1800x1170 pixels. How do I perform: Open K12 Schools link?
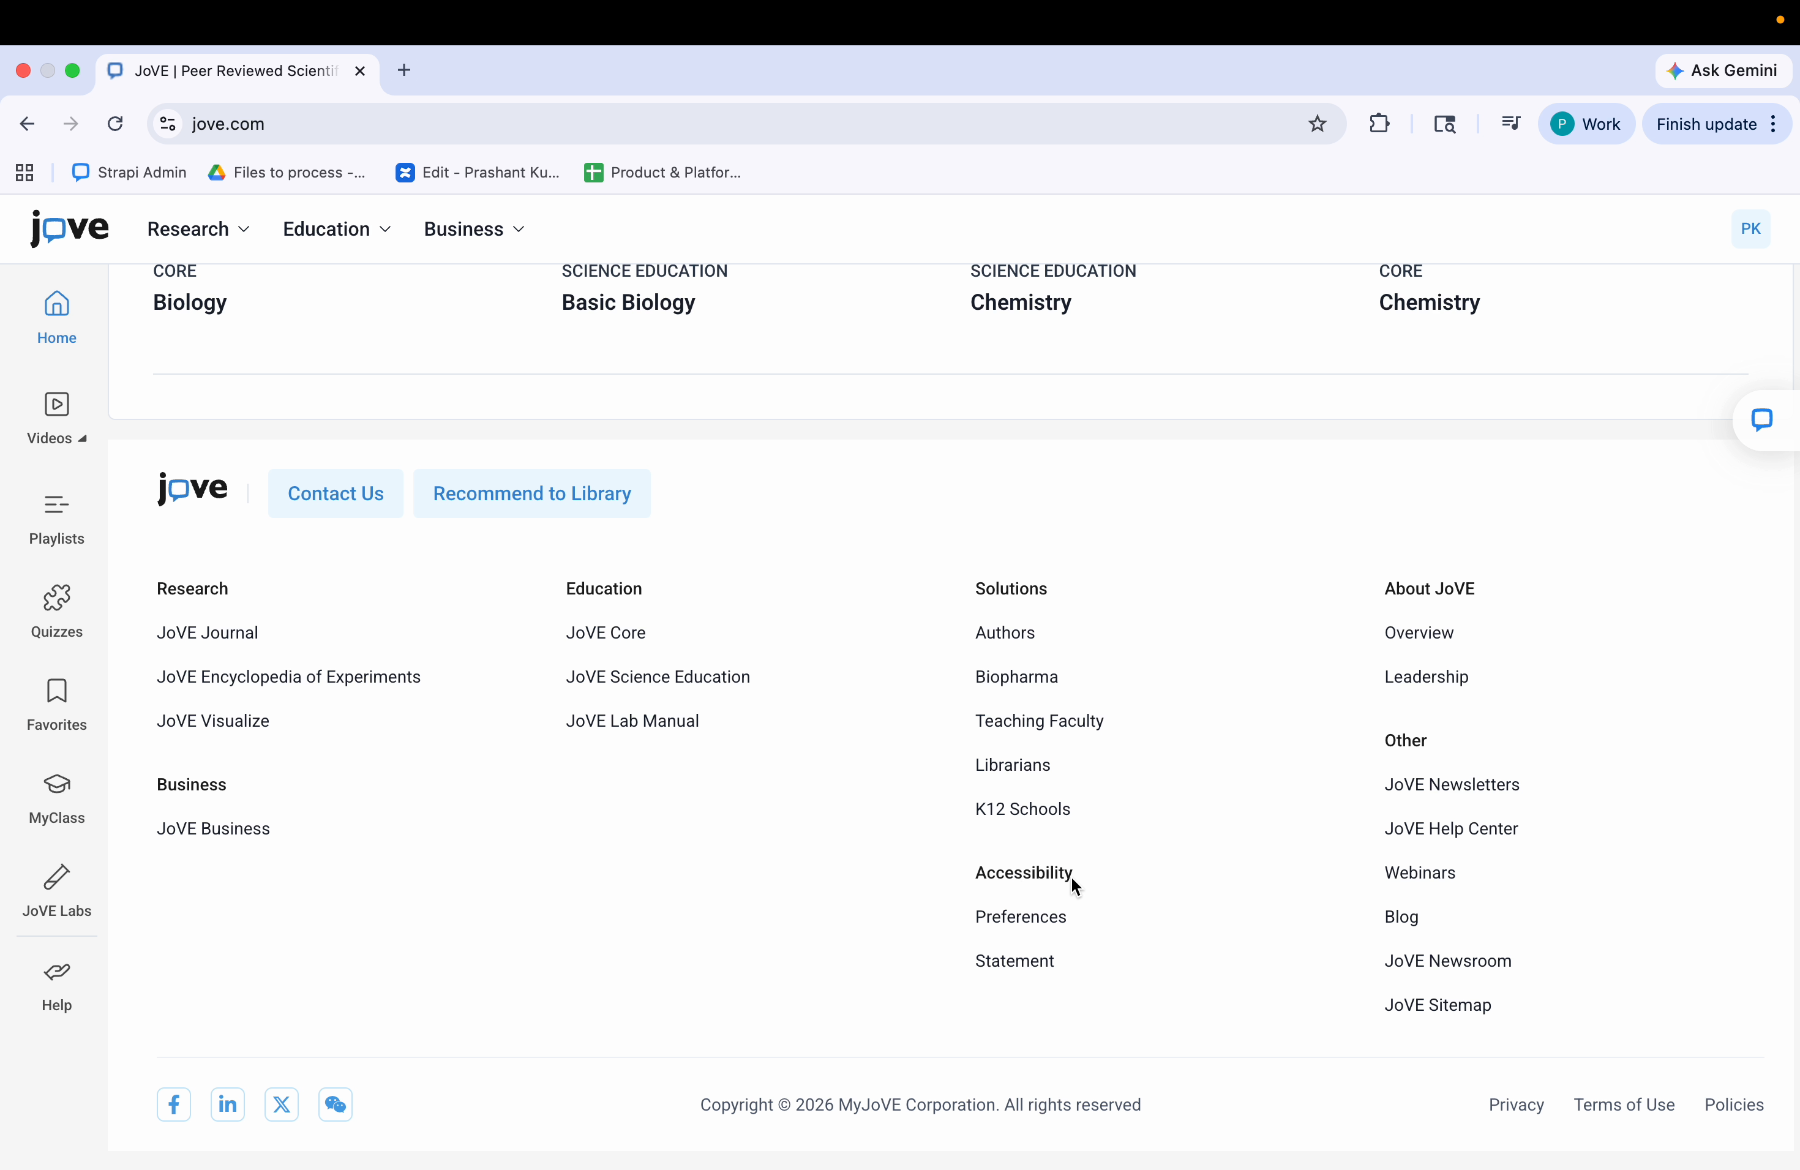[1023, 809]
